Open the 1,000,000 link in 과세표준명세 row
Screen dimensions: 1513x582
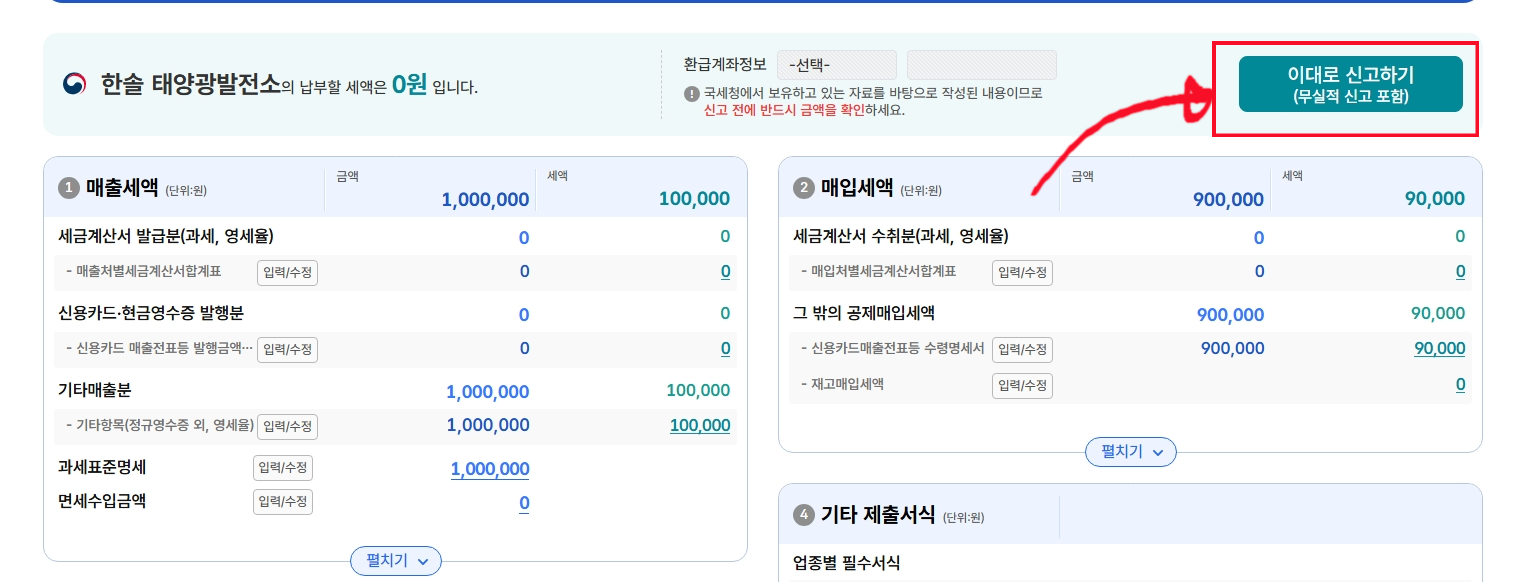tap(490, 469)
